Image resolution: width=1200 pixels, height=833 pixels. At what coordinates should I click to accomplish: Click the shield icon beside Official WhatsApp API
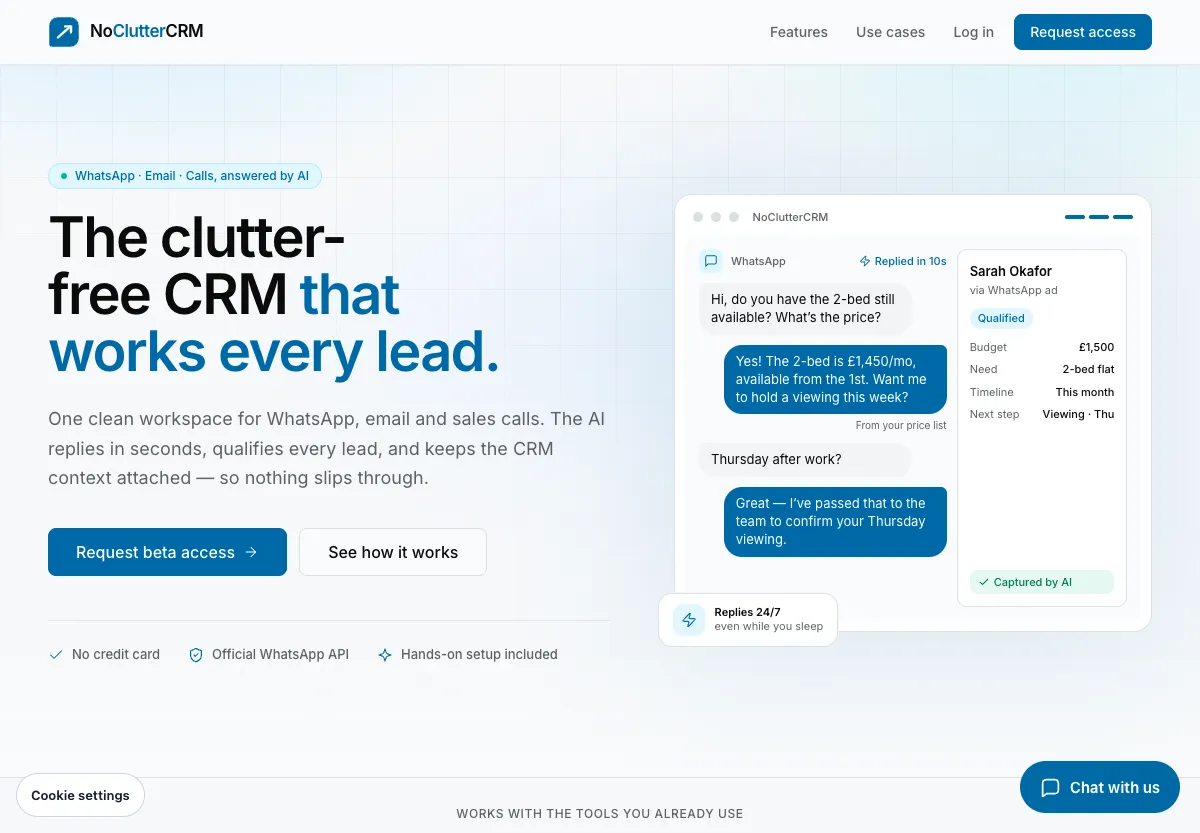[x=196, y=655]
